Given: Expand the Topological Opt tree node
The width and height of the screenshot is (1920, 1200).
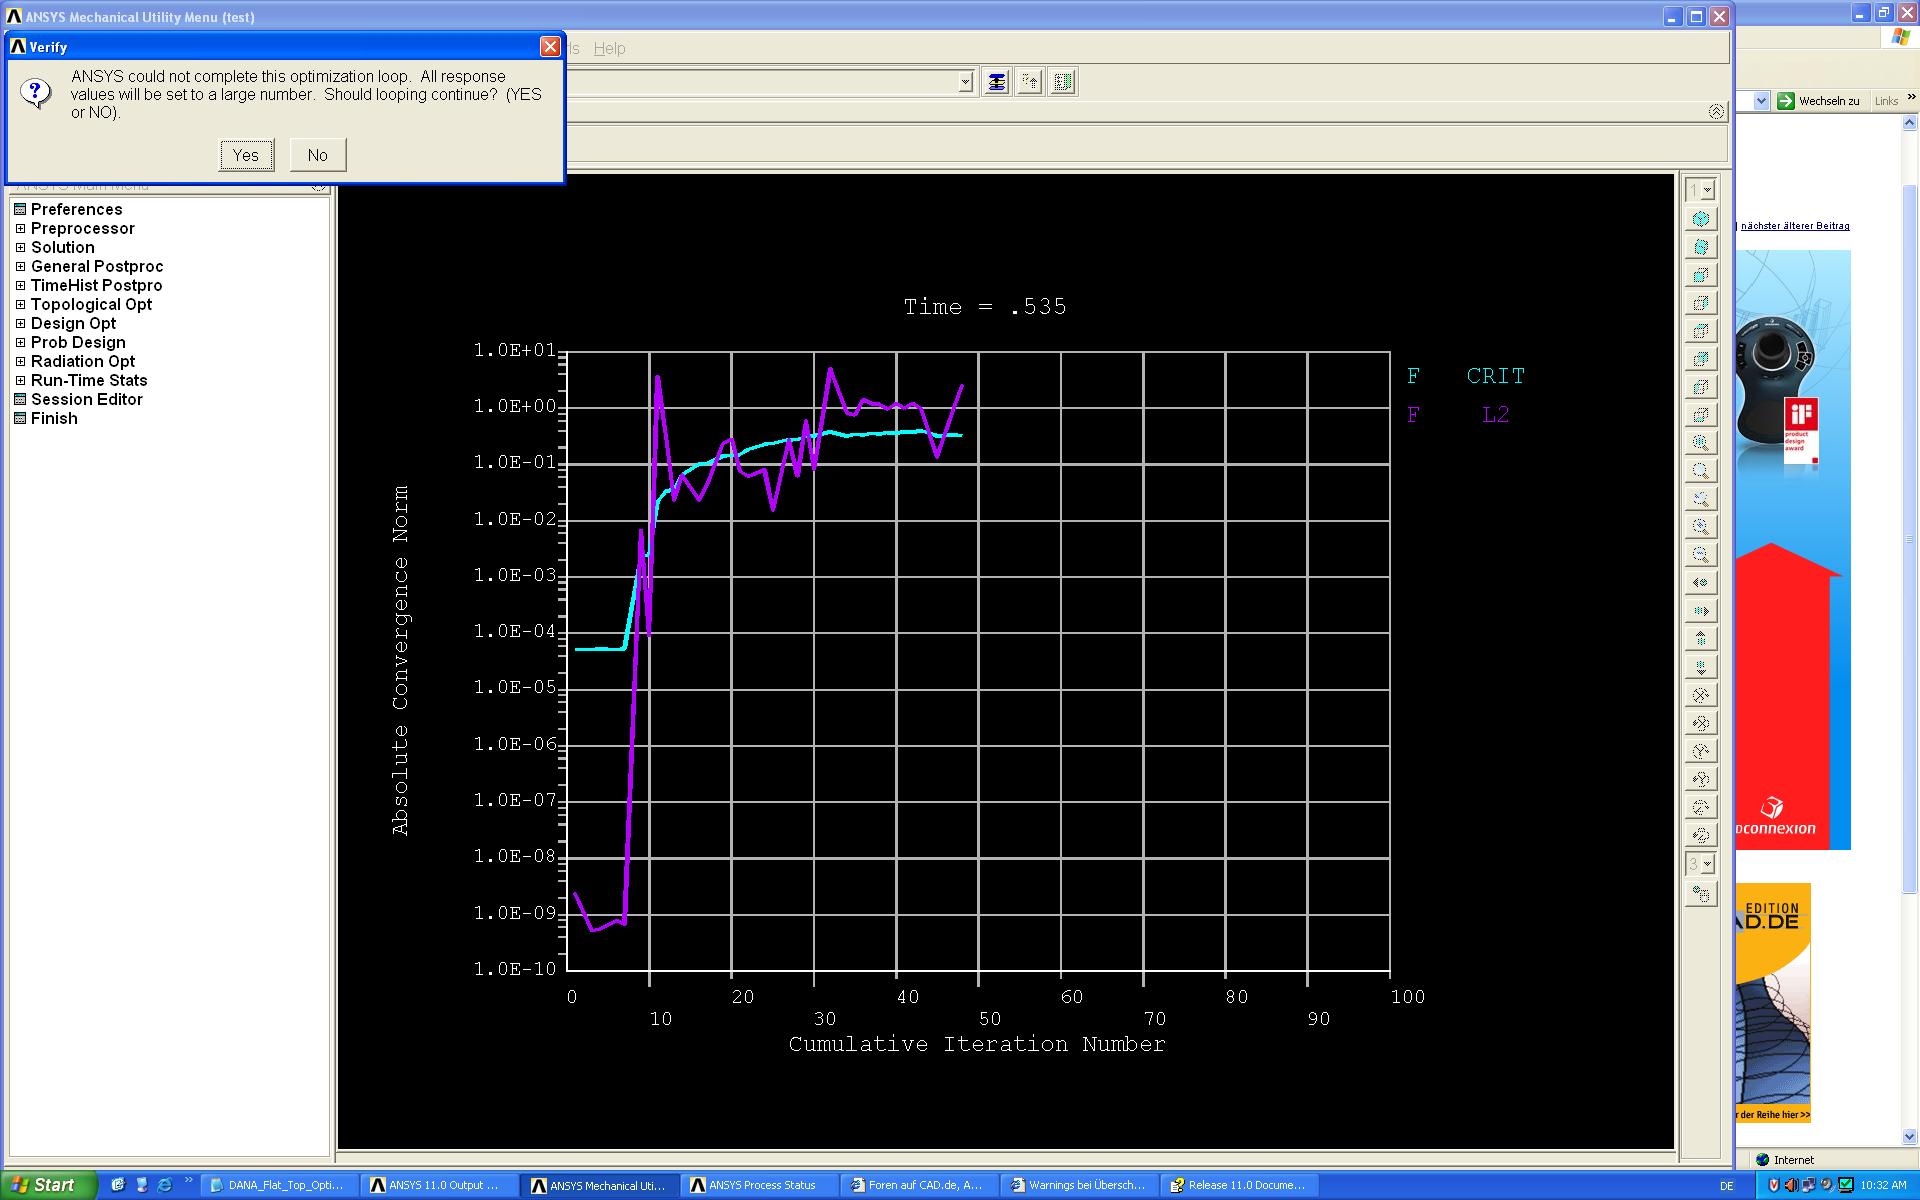Looking at the screenshot, I should click(20, 305).
